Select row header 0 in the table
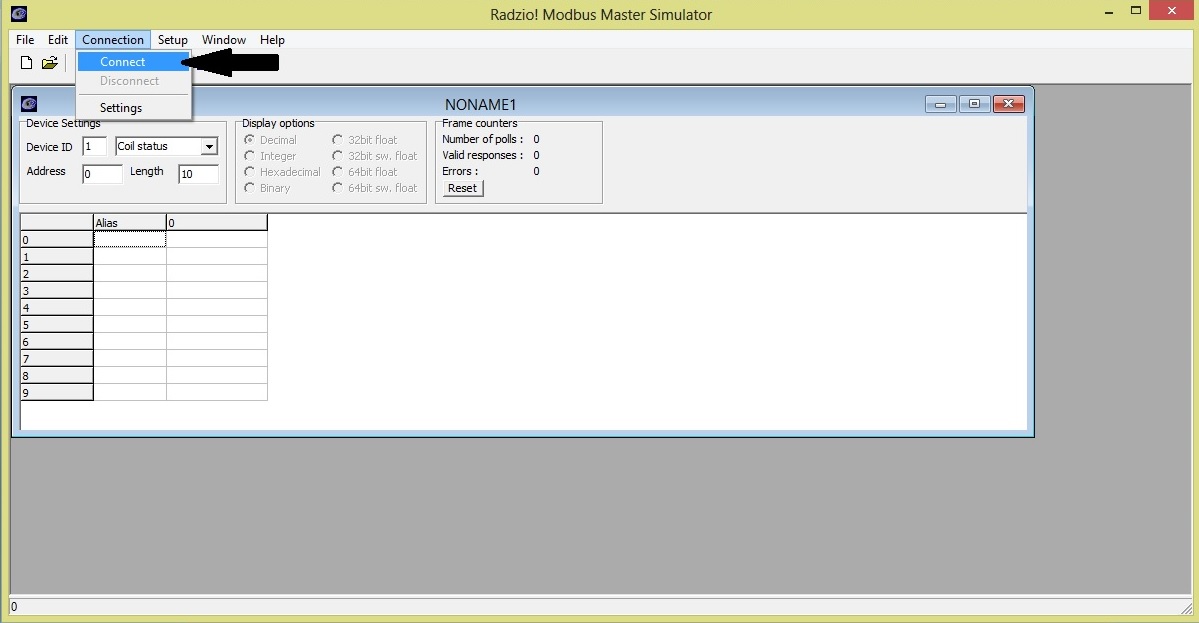The width and height of the screenshot is (1199, 623). [x=57, y=239]
